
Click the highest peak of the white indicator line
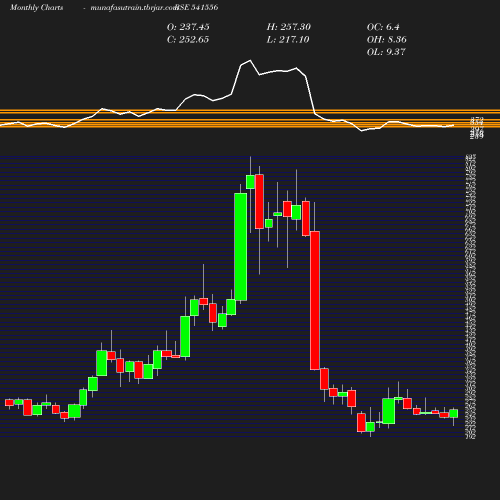pos(250,60)
